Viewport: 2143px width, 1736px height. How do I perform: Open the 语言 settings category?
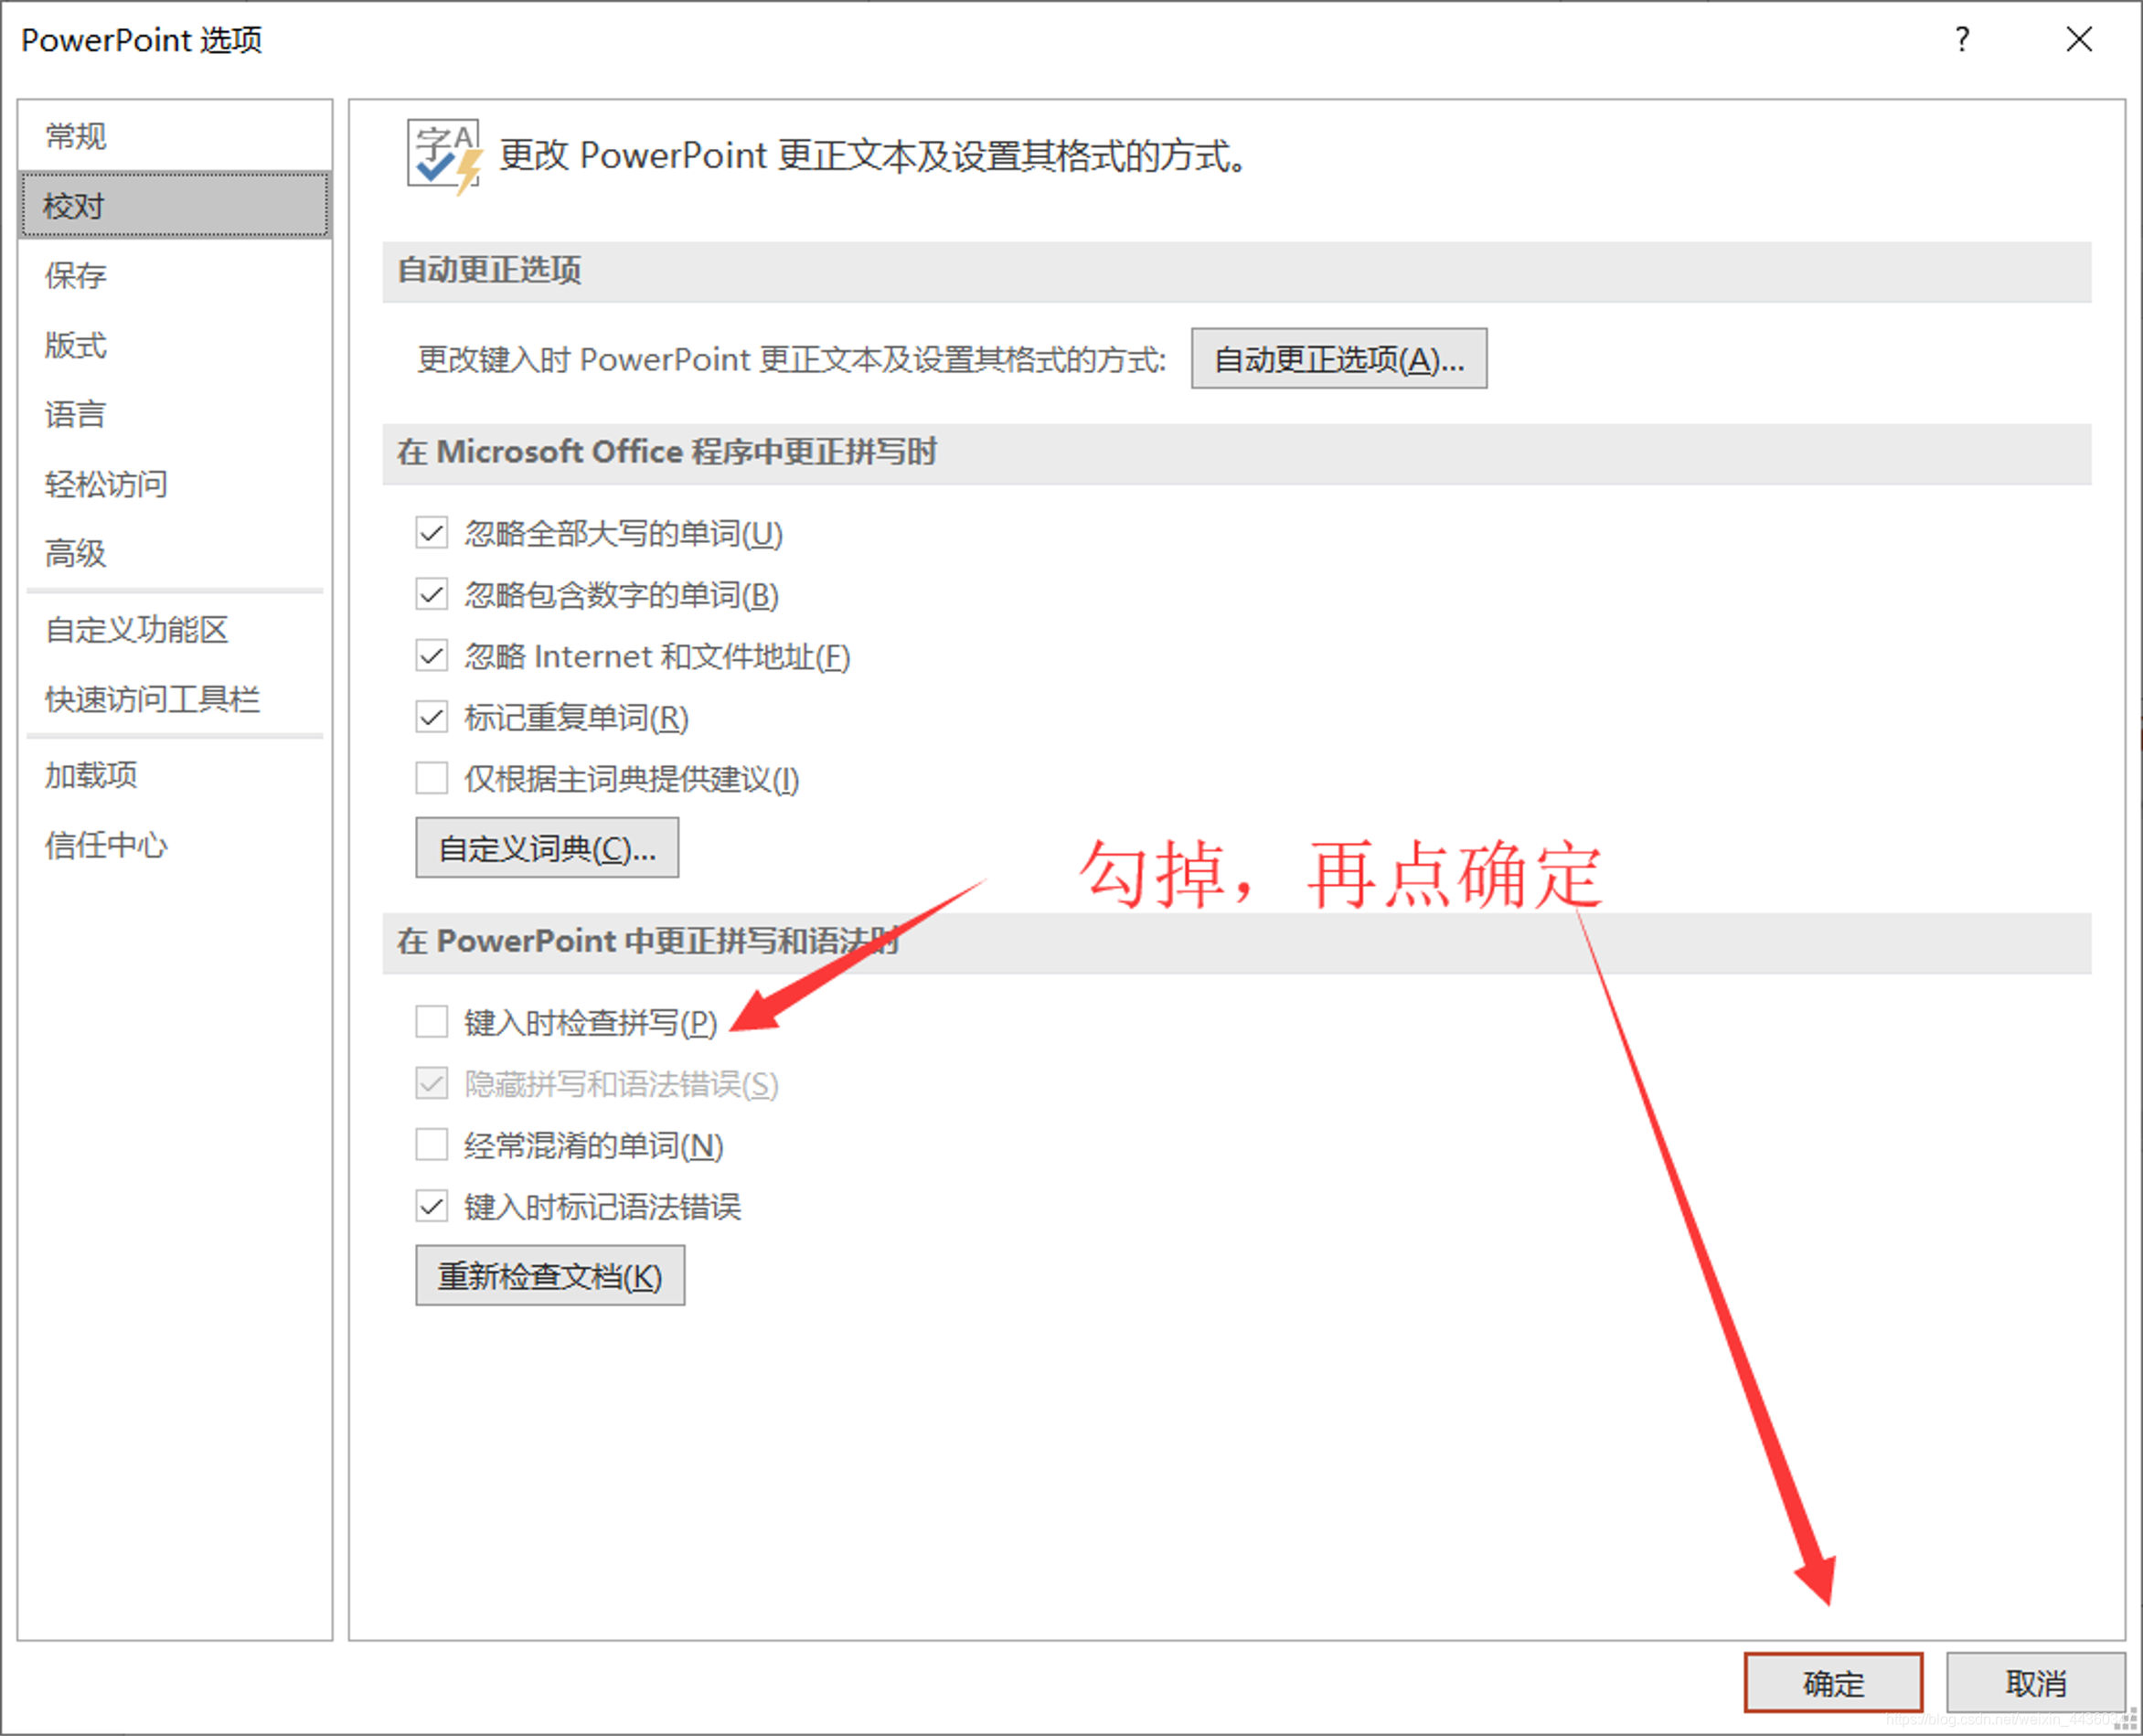76,414
